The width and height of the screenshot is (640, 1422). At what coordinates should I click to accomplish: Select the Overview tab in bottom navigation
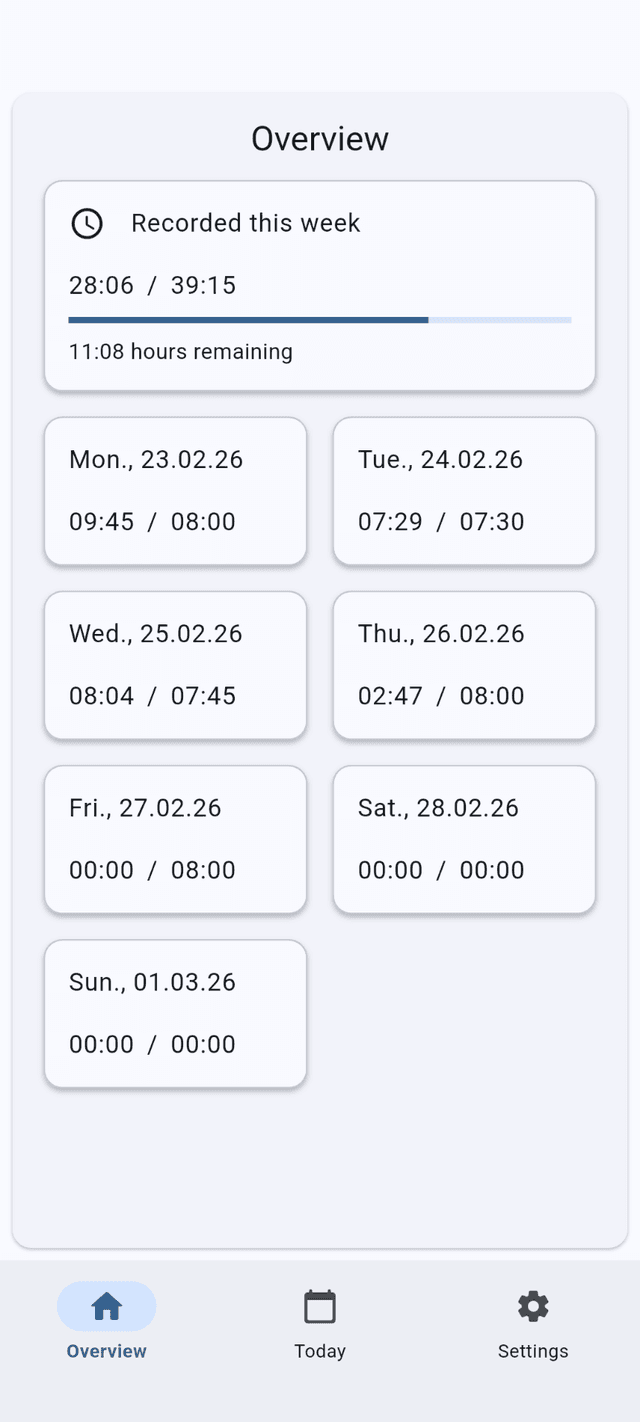click(106, 1322)
